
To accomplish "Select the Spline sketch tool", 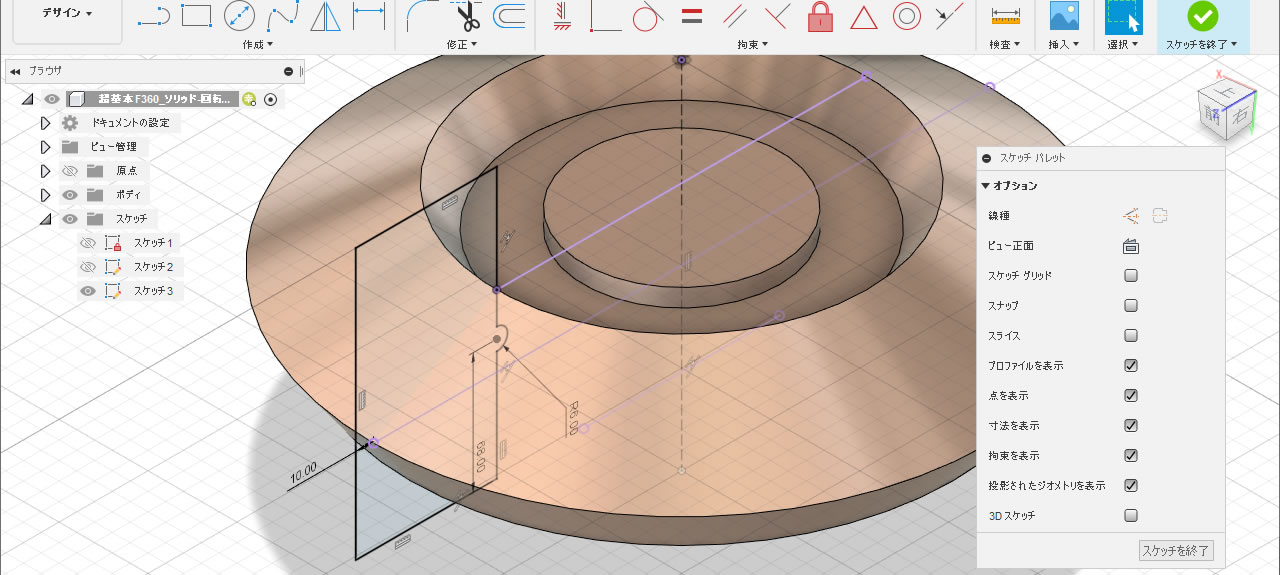I will [x=282, y=16].
